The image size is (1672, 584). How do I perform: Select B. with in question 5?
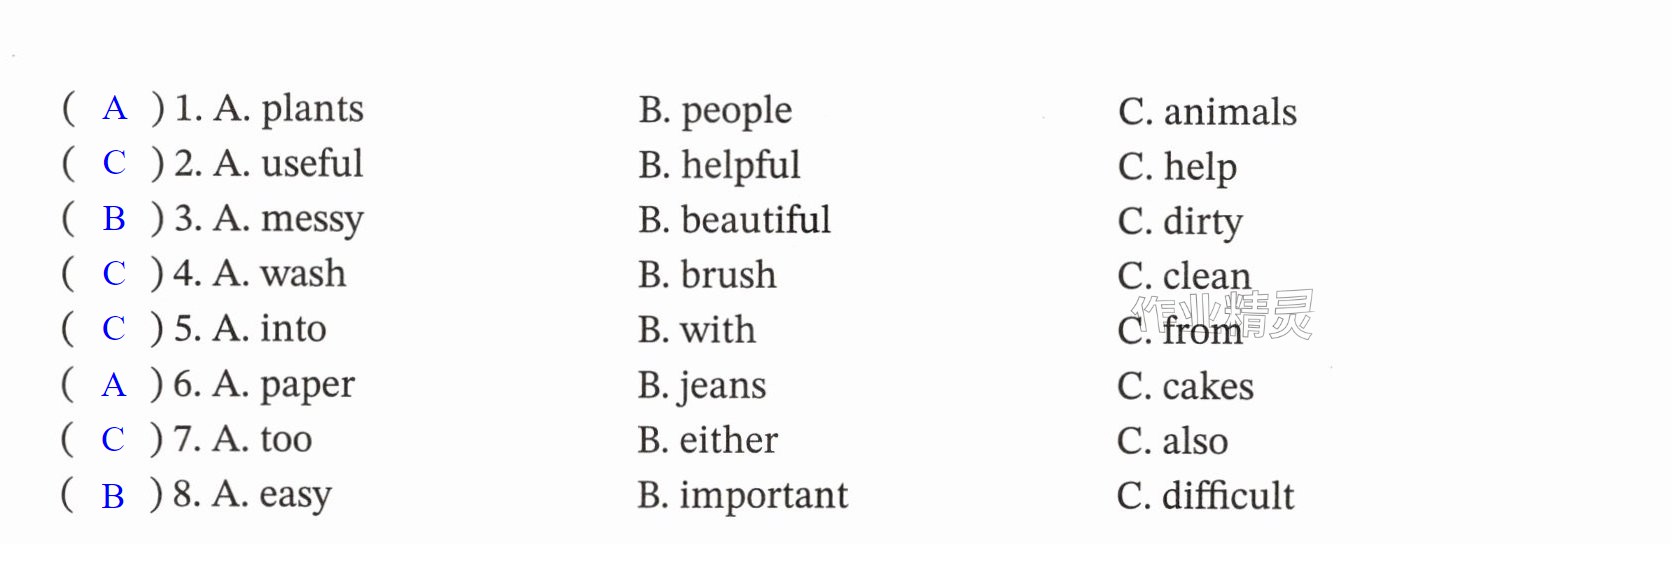tap(697, 330)
